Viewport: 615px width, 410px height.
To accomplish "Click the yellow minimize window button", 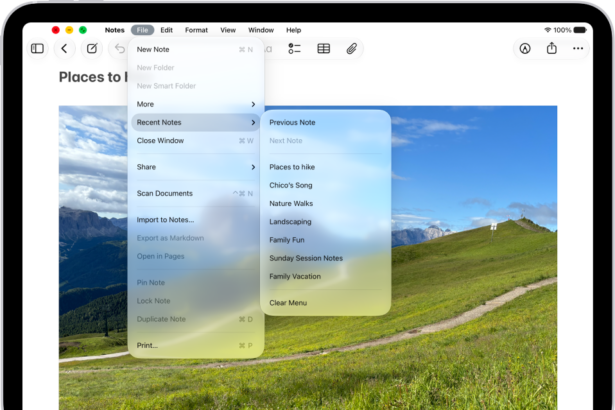I will coord(69,30).
